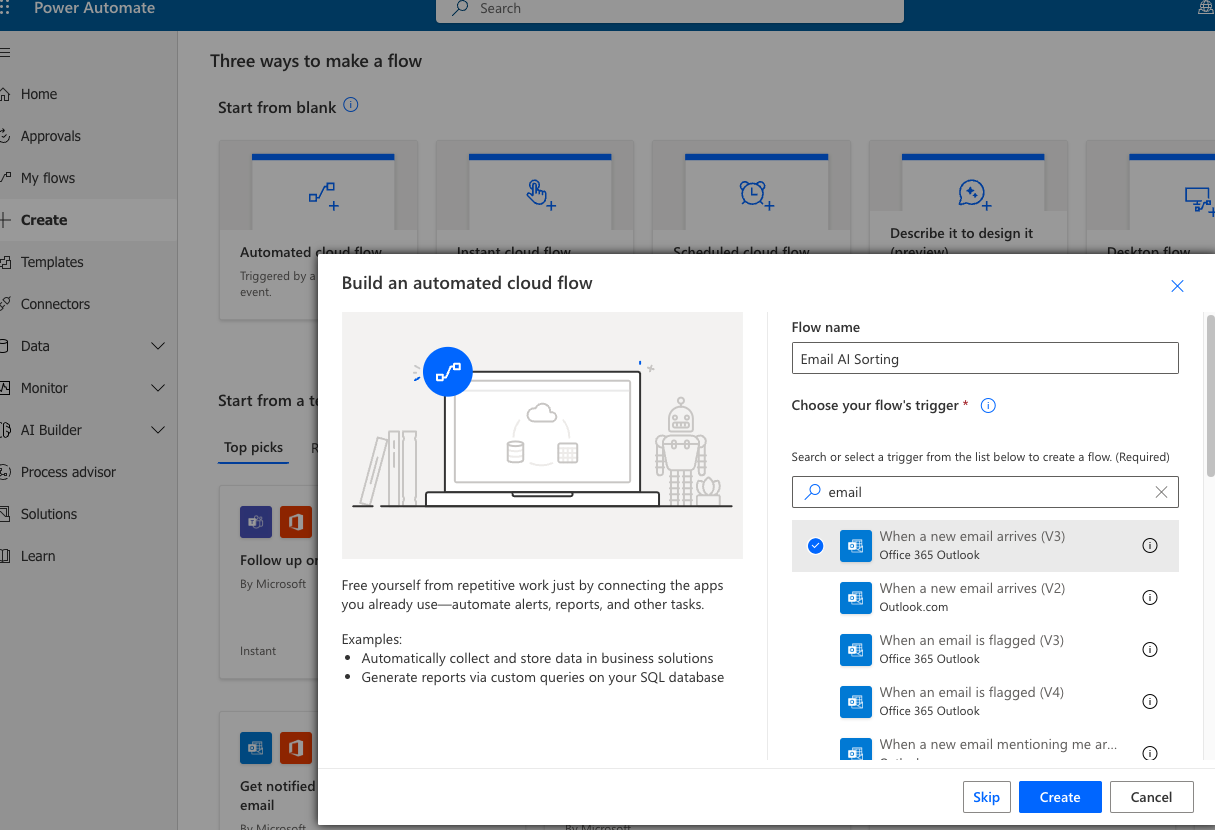Screen dimensions: 1215x830
Task: Uncheck the 'When a new email arrives (V3)' trigger
Action: coord(816,546)
